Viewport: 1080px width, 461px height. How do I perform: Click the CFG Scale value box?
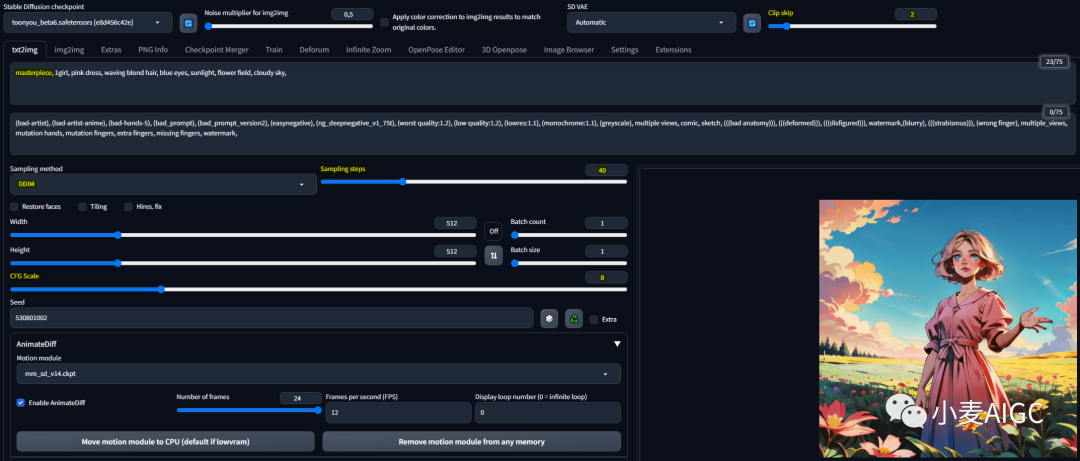[x=606, y=278]
